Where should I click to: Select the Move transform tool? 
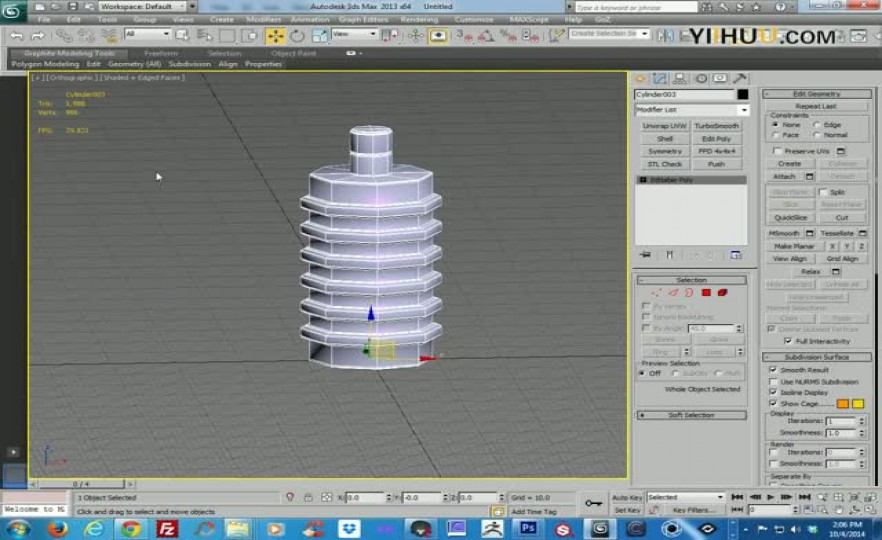pos(275,36)
